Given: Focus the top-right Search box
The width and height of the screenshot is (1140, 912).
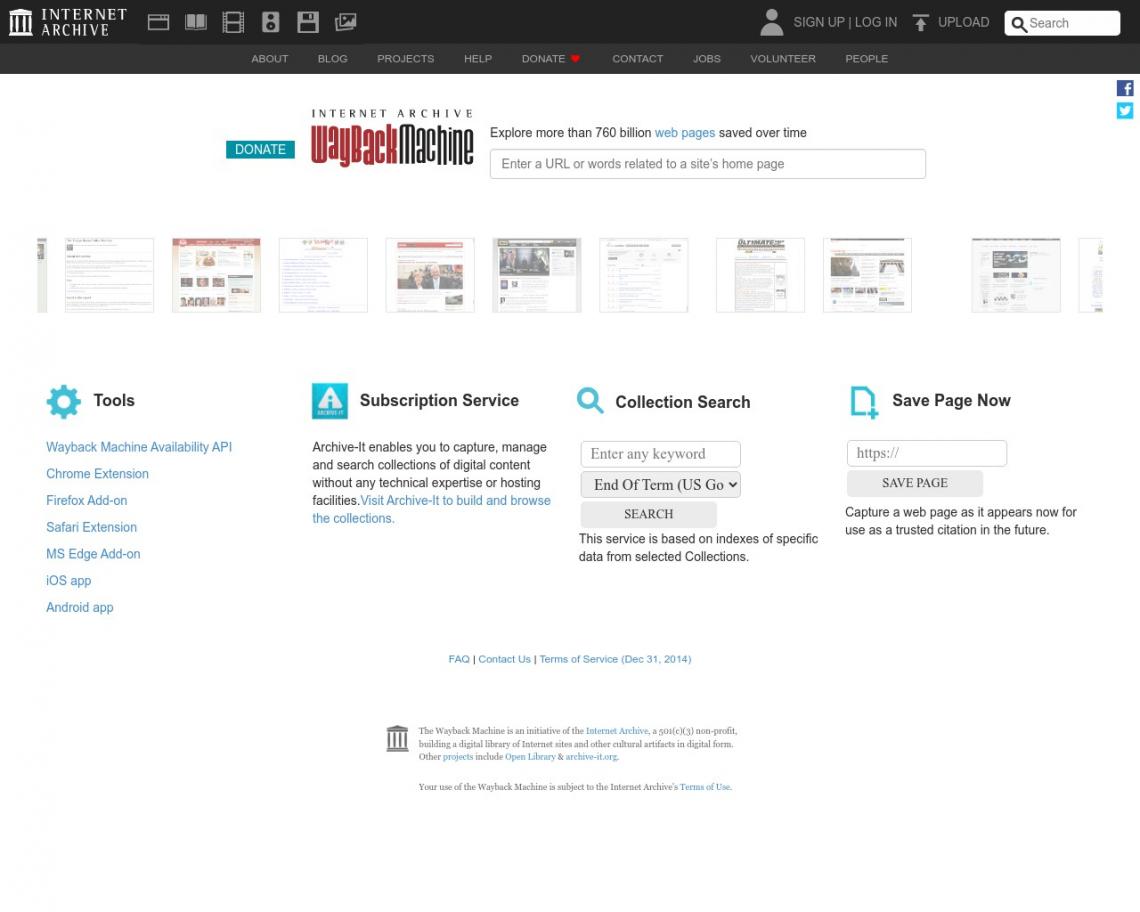Looking at the screenshot, I should 1062,23.
